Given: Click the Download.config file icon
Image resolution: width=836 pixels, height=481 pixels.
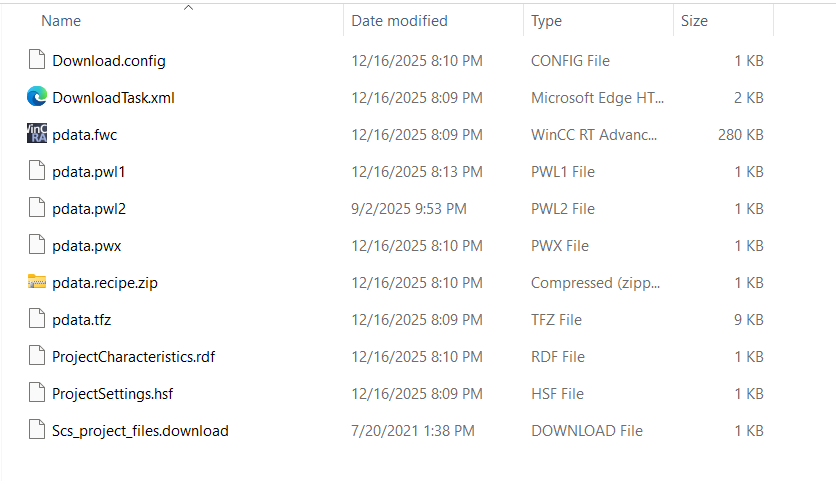Looking at the screenshot, I should click(x=37, y=60).
